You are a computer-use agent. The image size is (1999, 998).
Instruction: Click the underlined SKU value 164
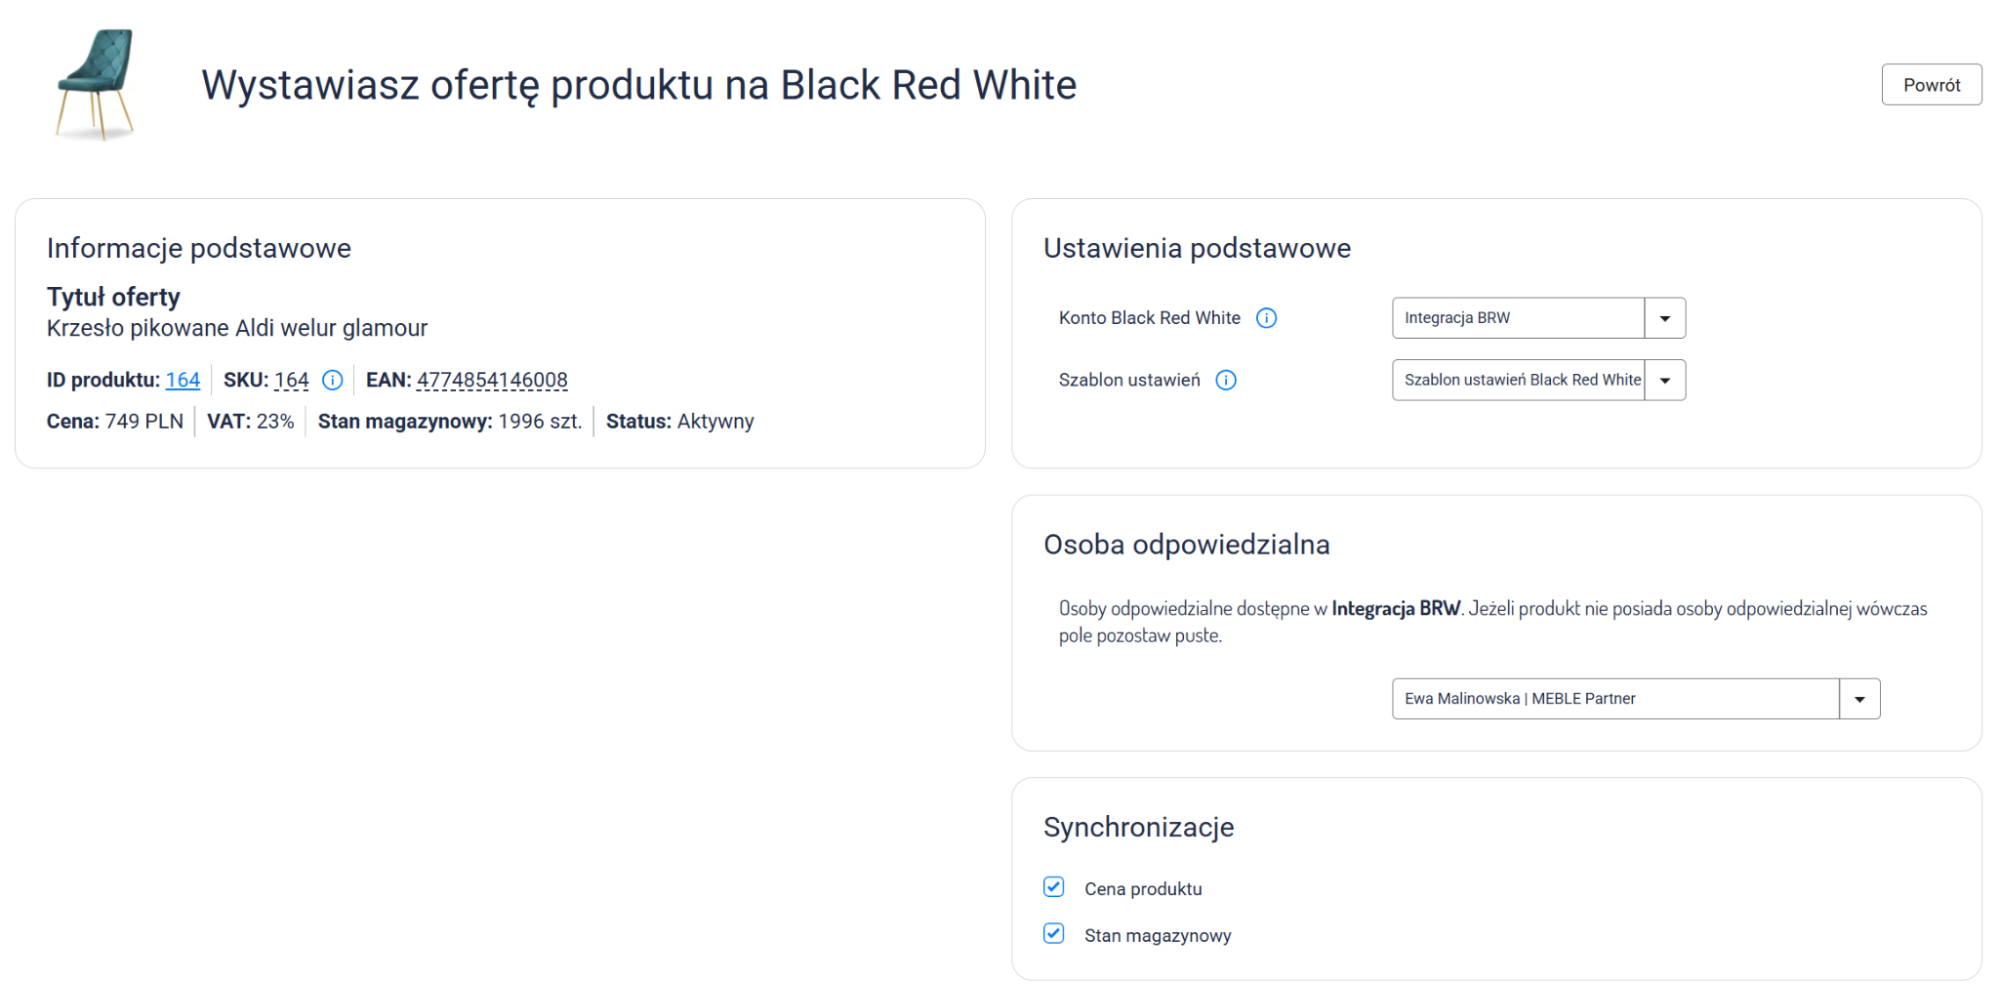pos(291,380)
